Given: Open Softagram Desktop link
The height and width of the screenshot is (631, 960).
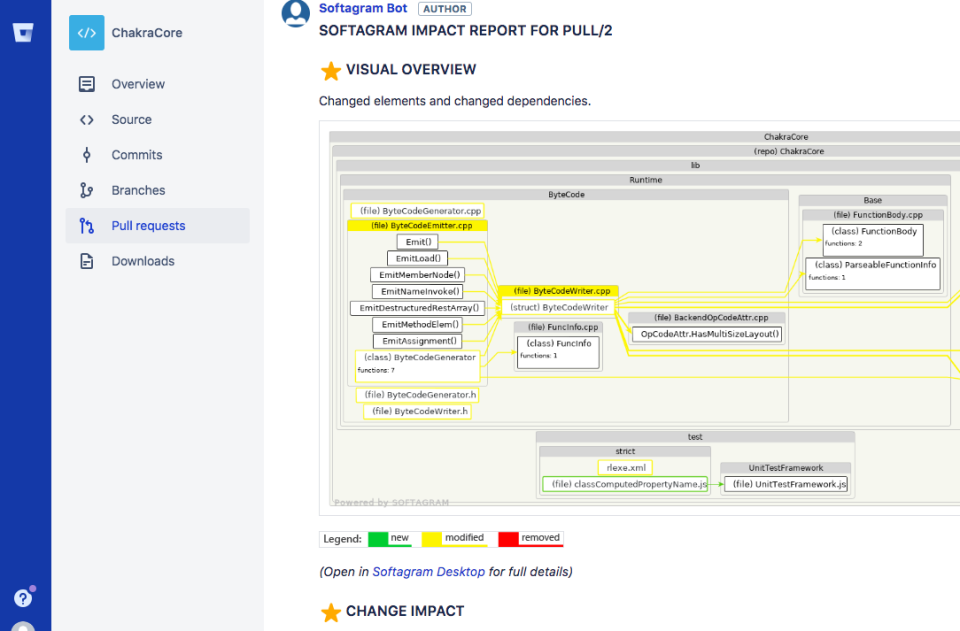Looking at the screenshot, I should click(428, 571).
